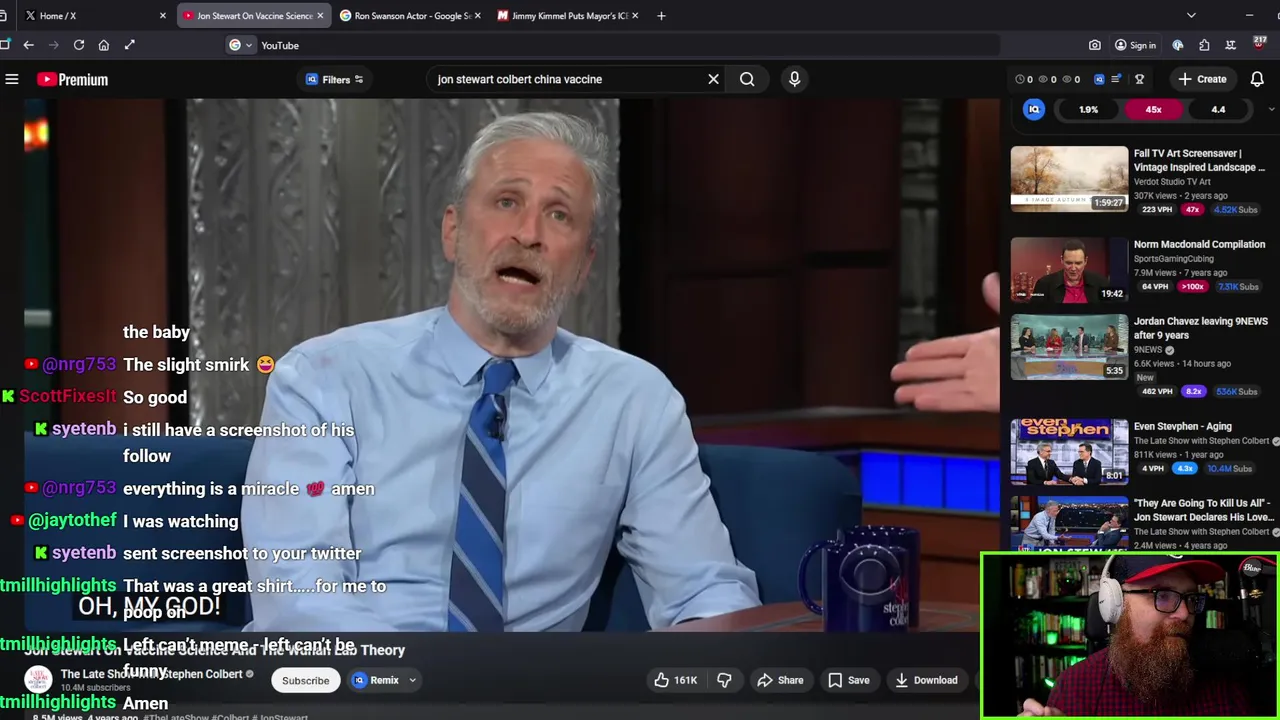Open Verdot Studio TV Art channel

click(x=1172, y=182)
